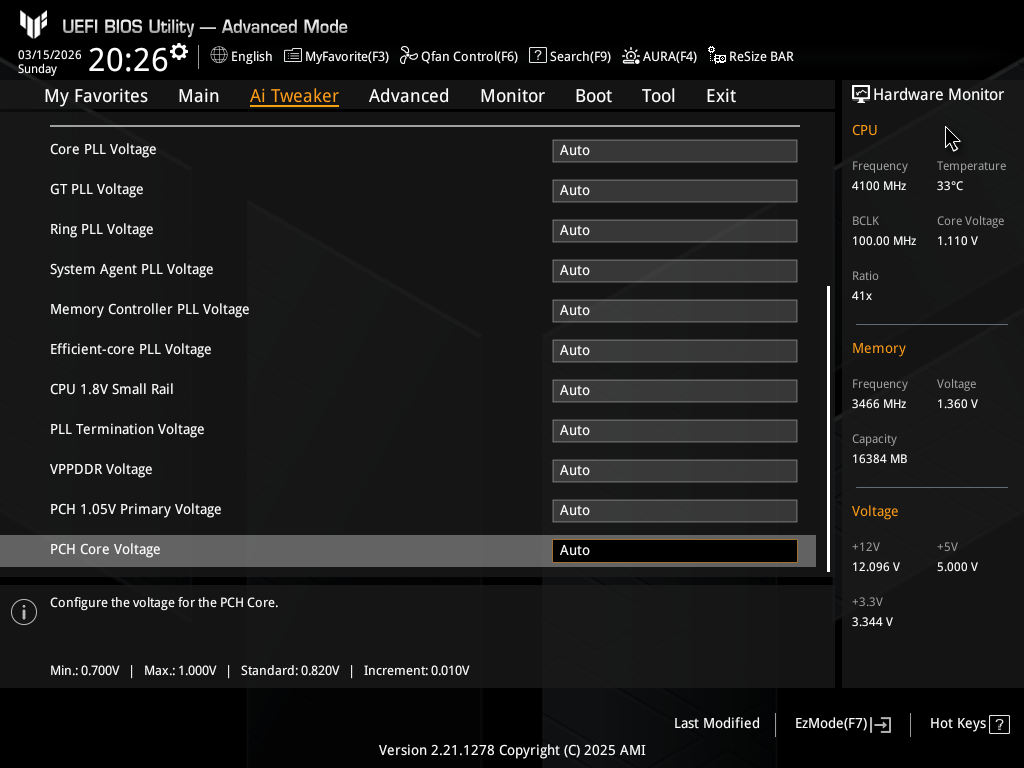Switch to the Main tab
Image resolution: width=1024 pixels, height=768 pixels.
click(199, 96)
